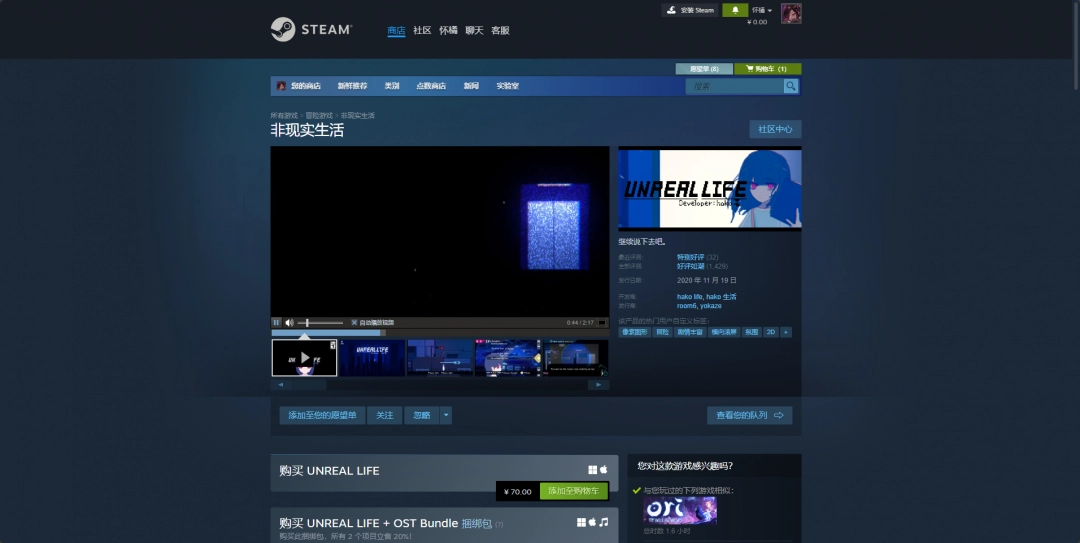The width and height of the screenshot is (1080, 543).
Task: Click the plus button to add a tag
Action: pos(786,332)
